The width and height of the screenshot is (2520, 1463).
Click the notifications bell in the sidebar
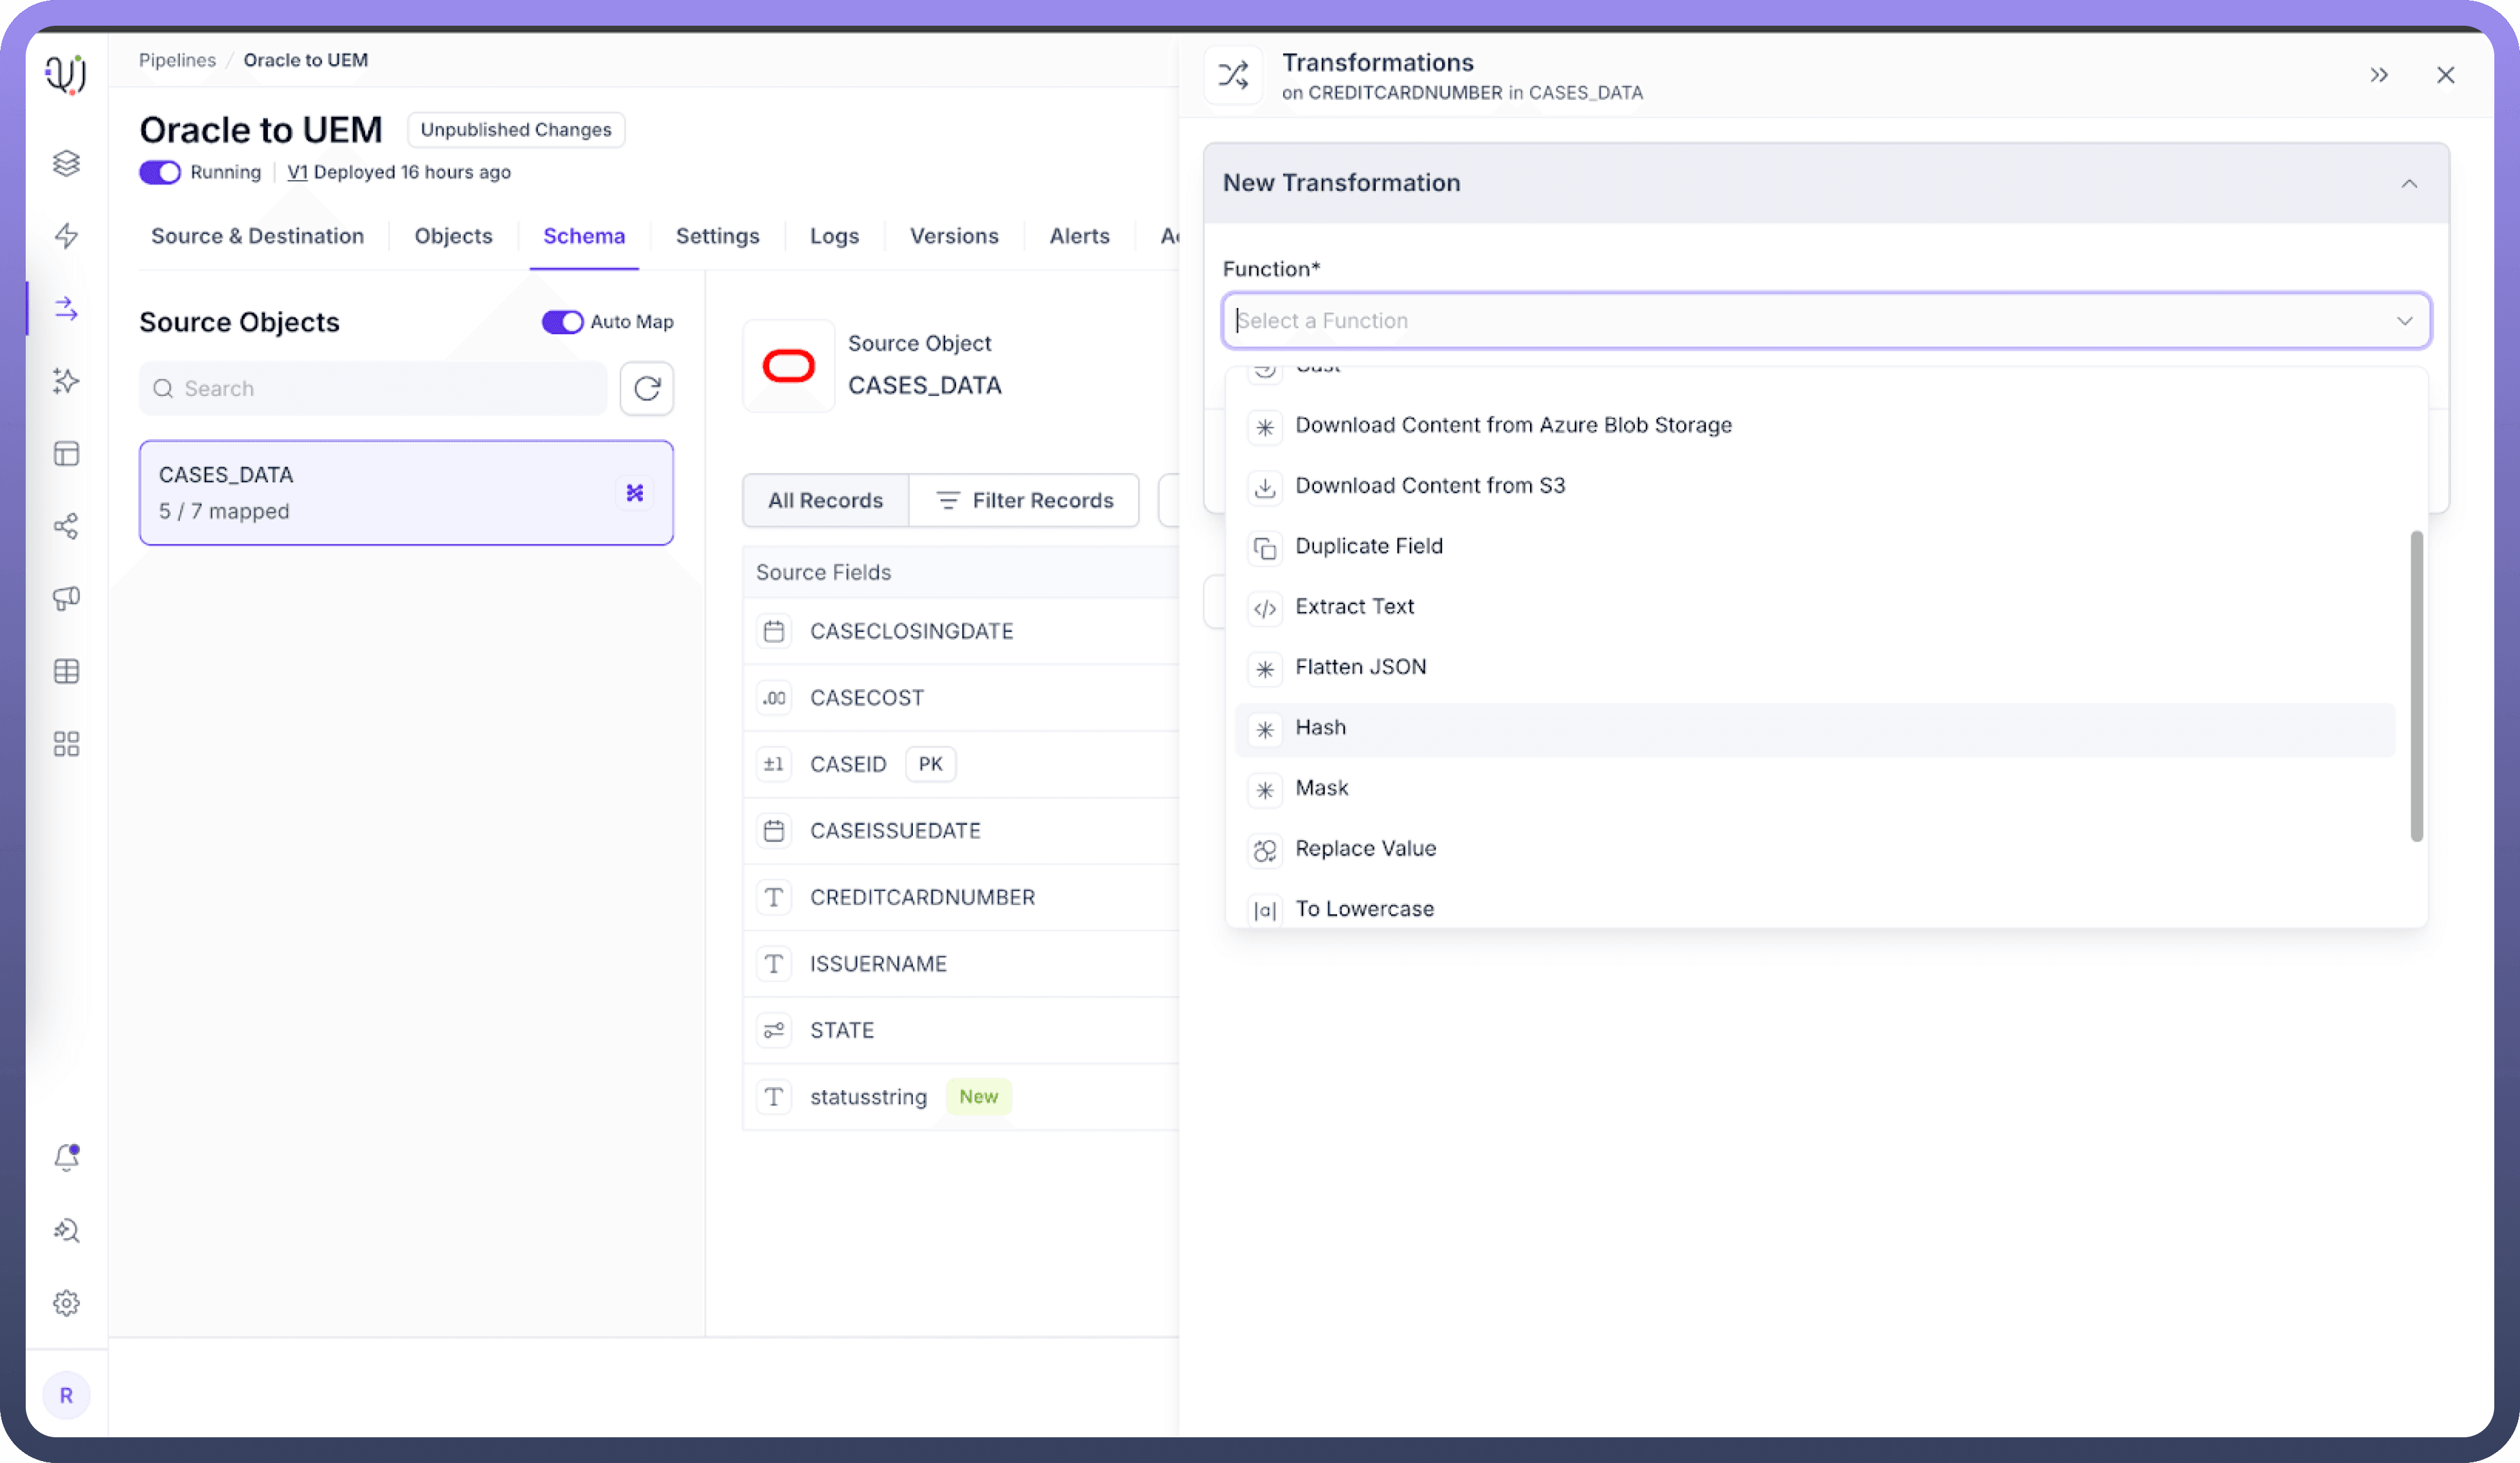click(66, 1157)
